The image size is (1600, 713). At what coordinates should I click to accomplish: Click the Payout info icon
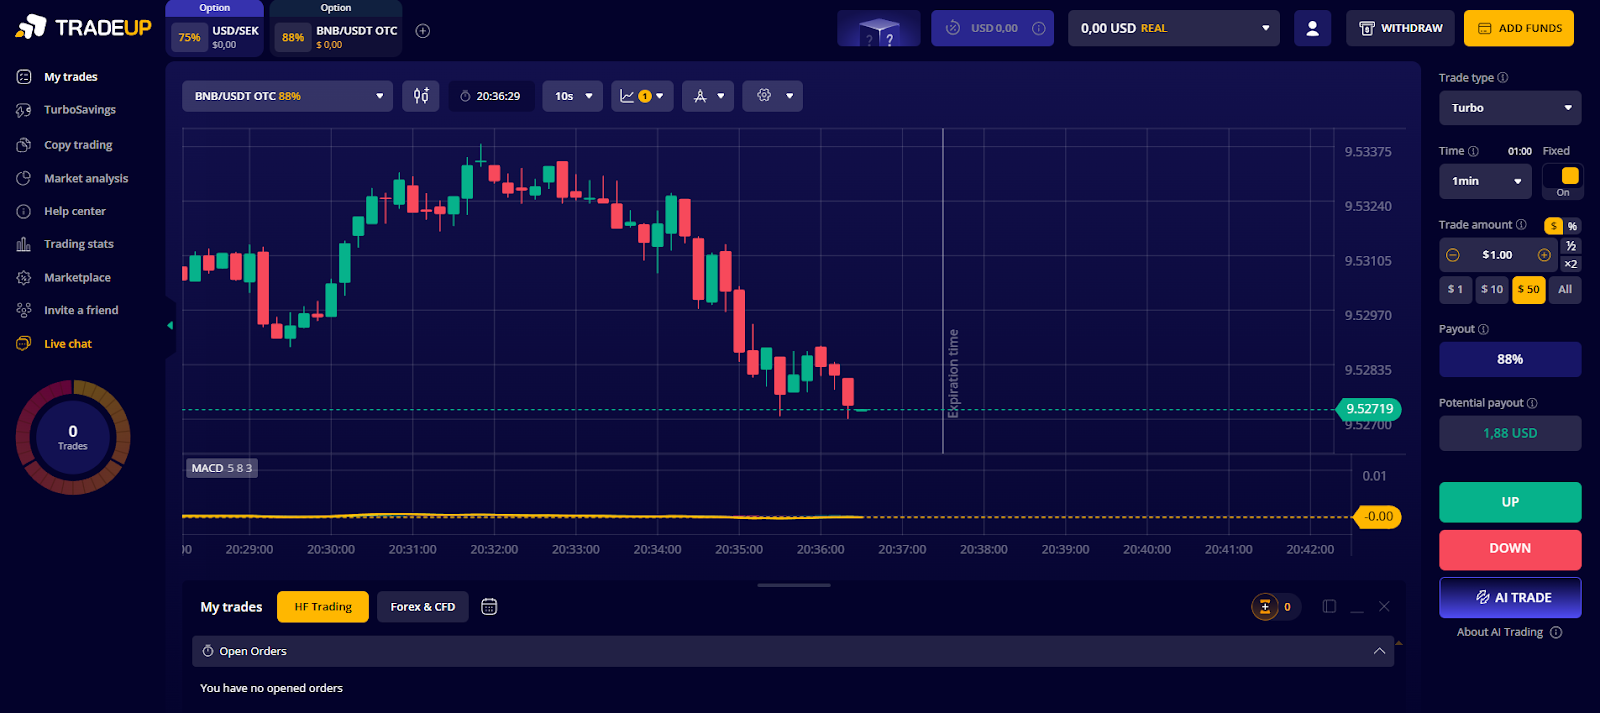[1483, 329]
